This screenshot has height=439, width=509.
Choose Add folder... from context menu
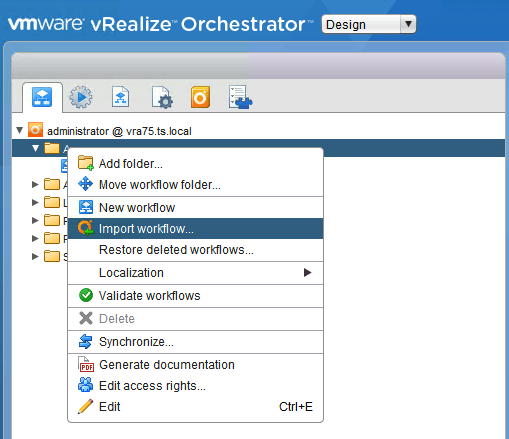pos(195,164)
